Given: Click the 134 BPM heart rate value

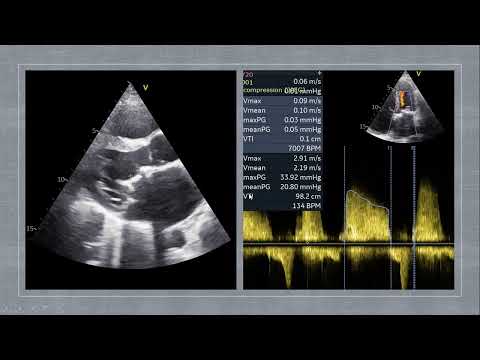Looking at the screenshot, I should (x=307, y=206).
